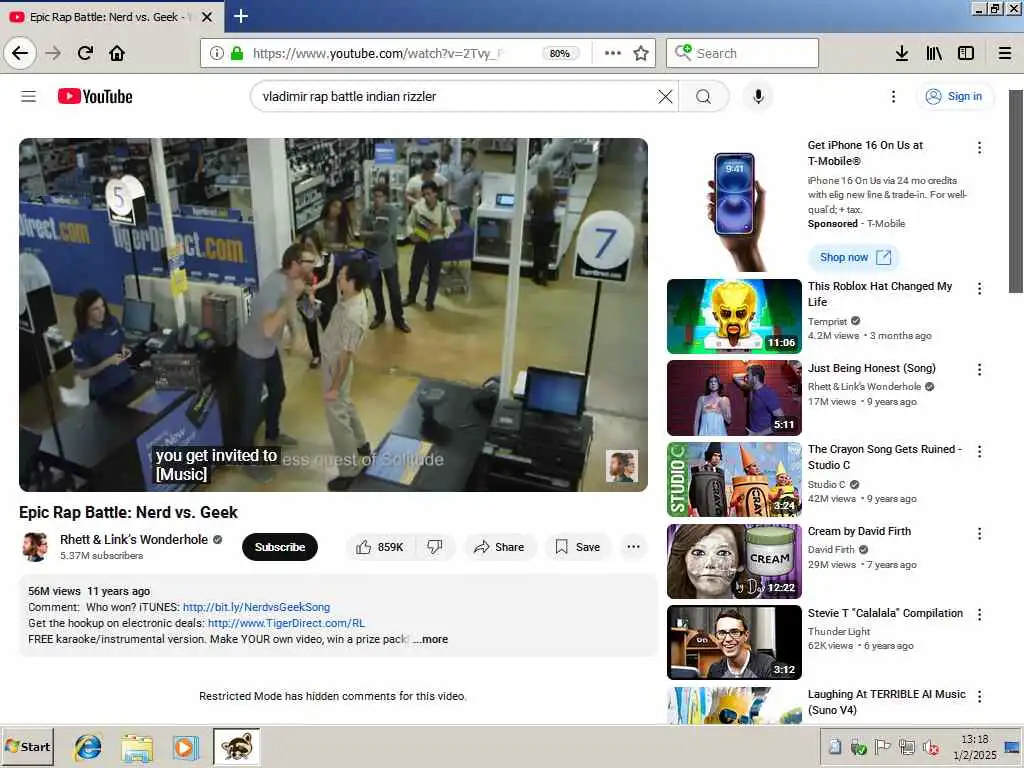Launch Internet Explorer from the taskbar
This screenshot has width=1024, height=768.
[x=88, y=747]
